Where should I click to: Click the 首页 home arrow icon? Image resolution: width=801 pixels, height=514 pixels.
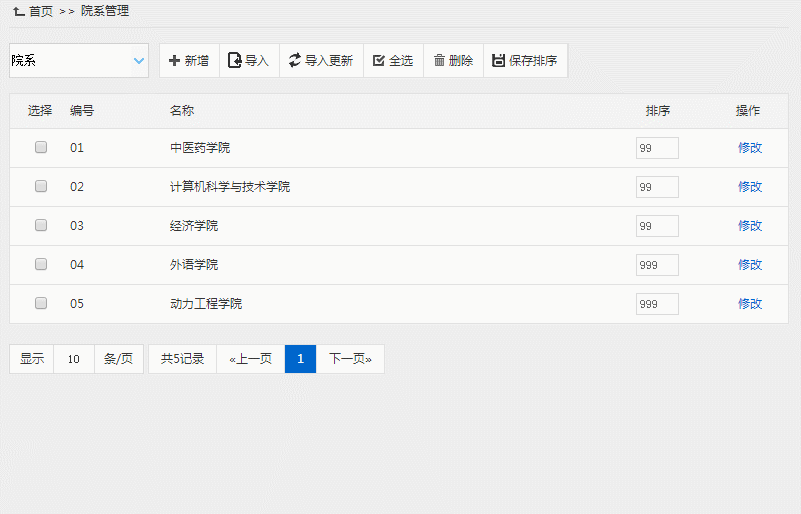coord(18,11)
